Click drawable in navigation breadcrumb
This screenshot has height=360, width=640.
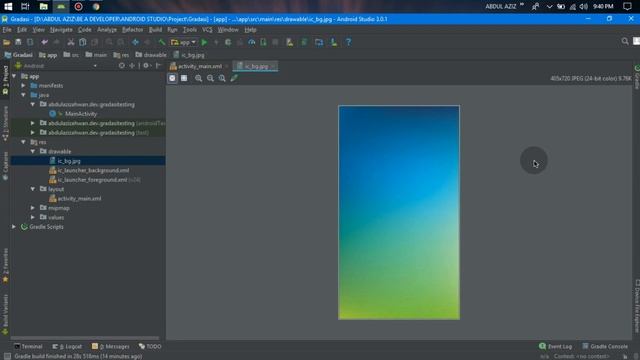click(x=151, y=55)
